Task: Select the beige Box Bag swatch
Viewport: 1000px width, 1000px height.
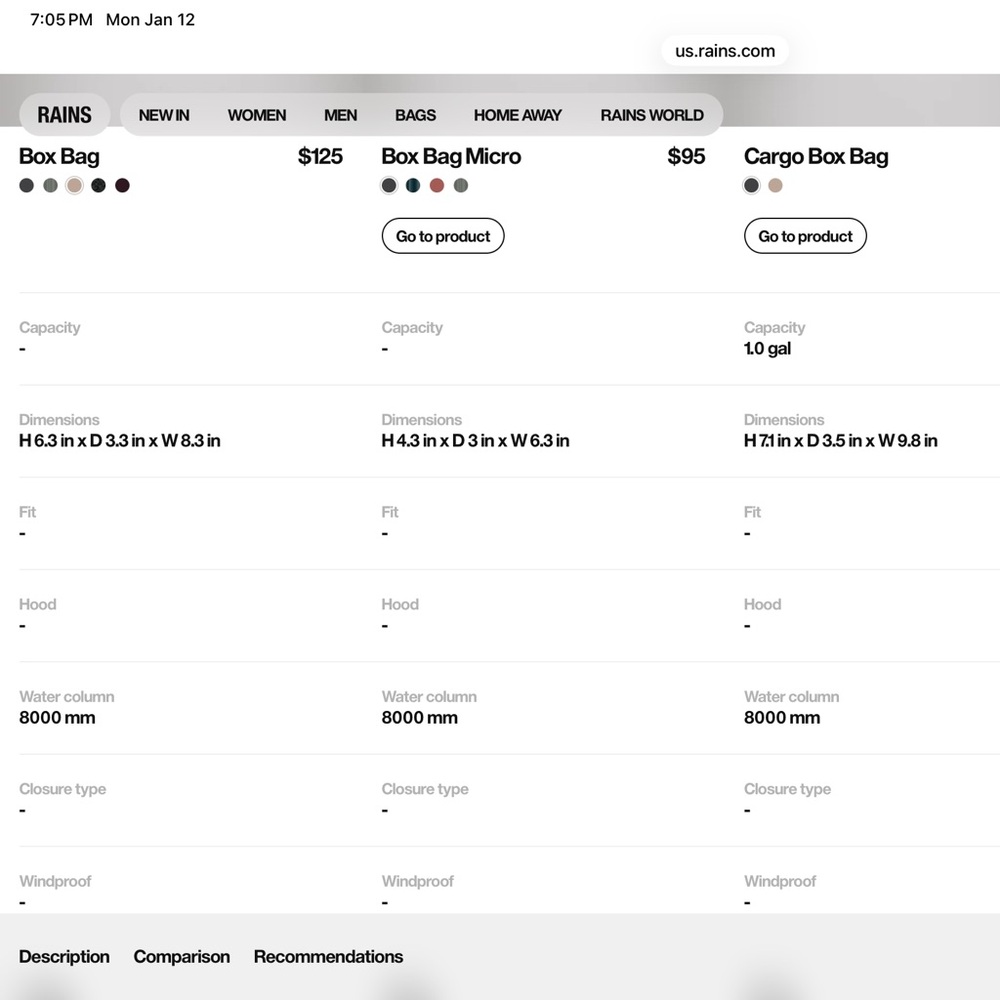Action: pos(75,186)
